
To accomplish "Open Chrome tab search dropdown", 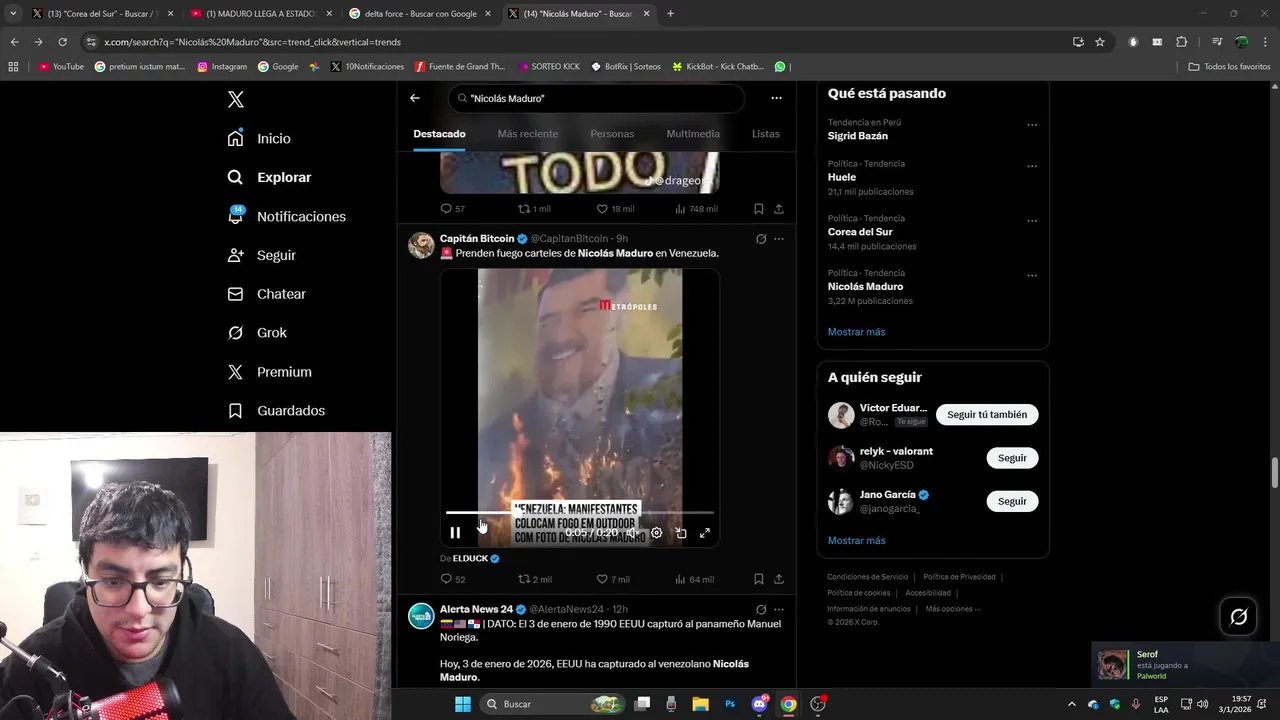I will 13,14.
